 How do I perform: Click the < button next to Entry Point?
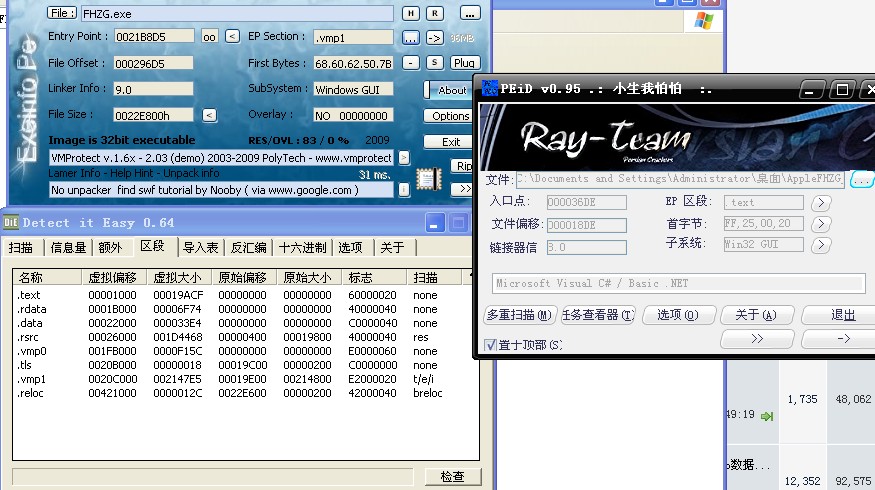pyautogui.click(x=232, y=37)
